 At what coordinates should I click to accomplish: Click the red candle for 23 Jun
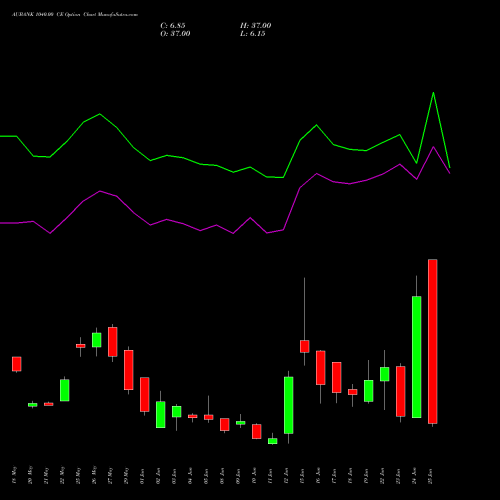coord(401,391)
